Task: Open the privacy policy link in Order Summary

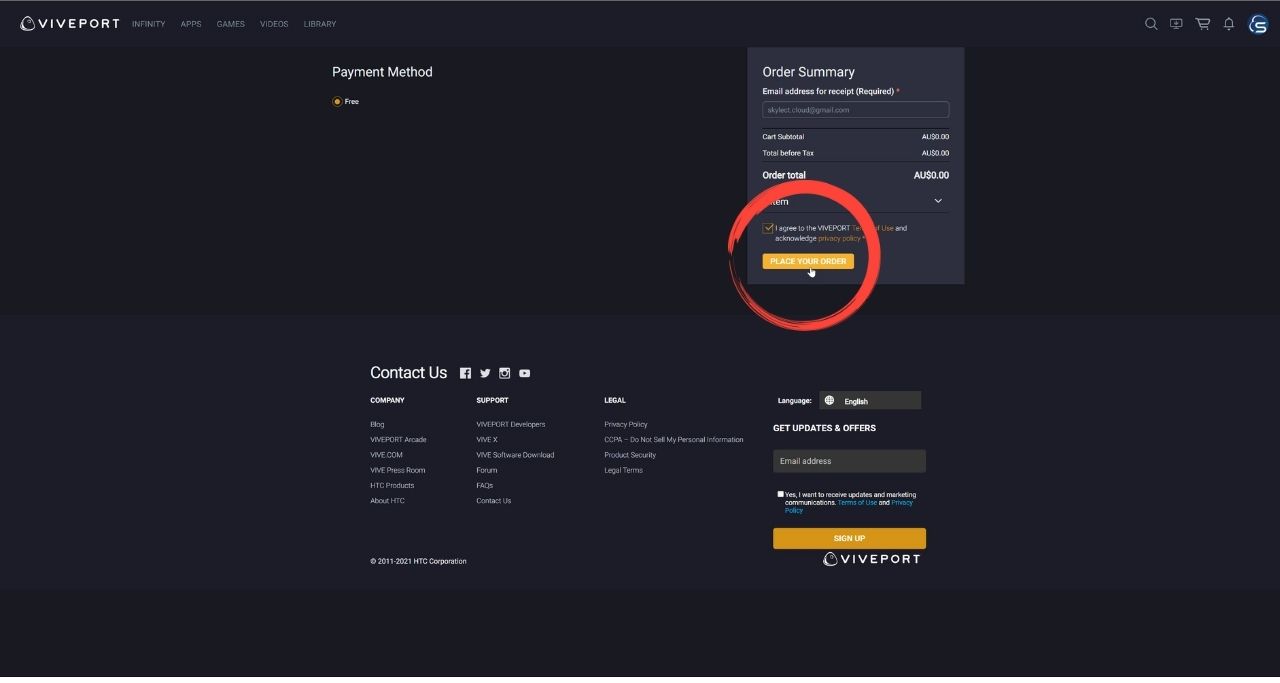Action: [x=839, y=239]
